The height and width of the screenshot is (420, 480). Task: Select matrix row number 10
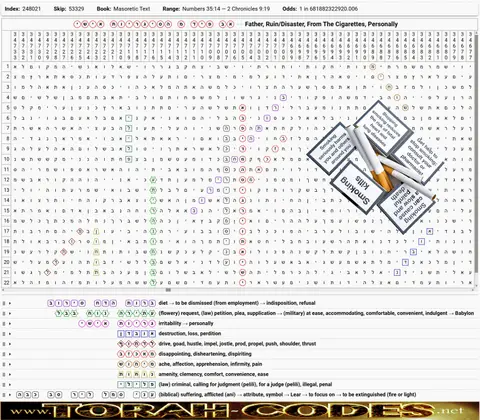(x=7, y=159)
